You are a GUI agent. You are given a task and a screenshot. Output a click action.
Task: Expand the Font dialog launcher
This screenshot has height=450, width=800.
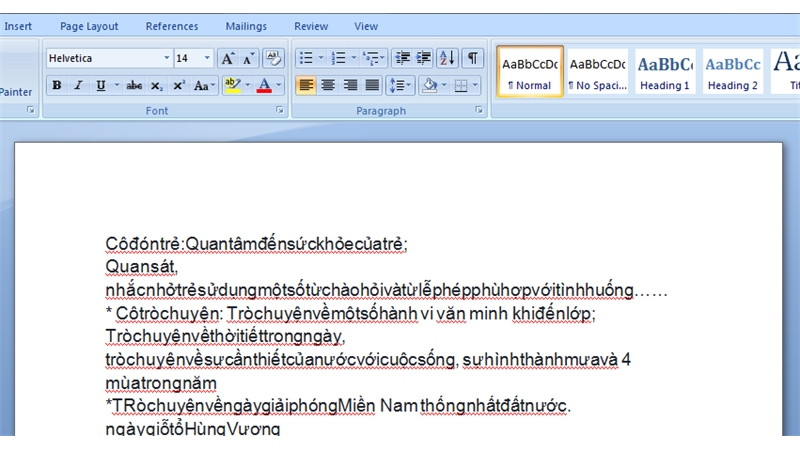click(x=281, y=110)
